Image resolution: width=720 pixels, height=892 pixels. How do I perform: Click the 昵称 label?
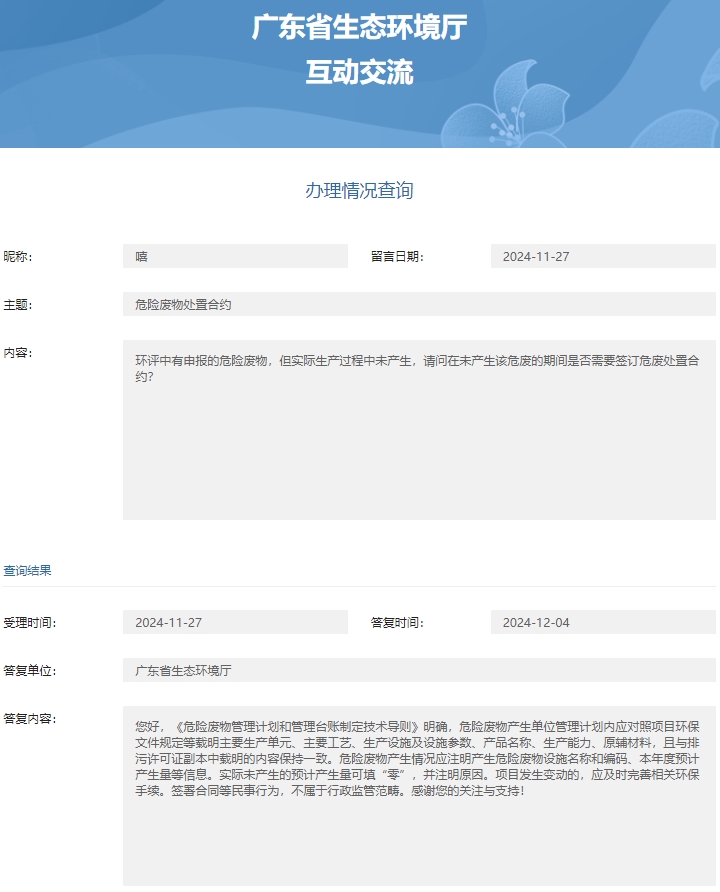[18, 257]
